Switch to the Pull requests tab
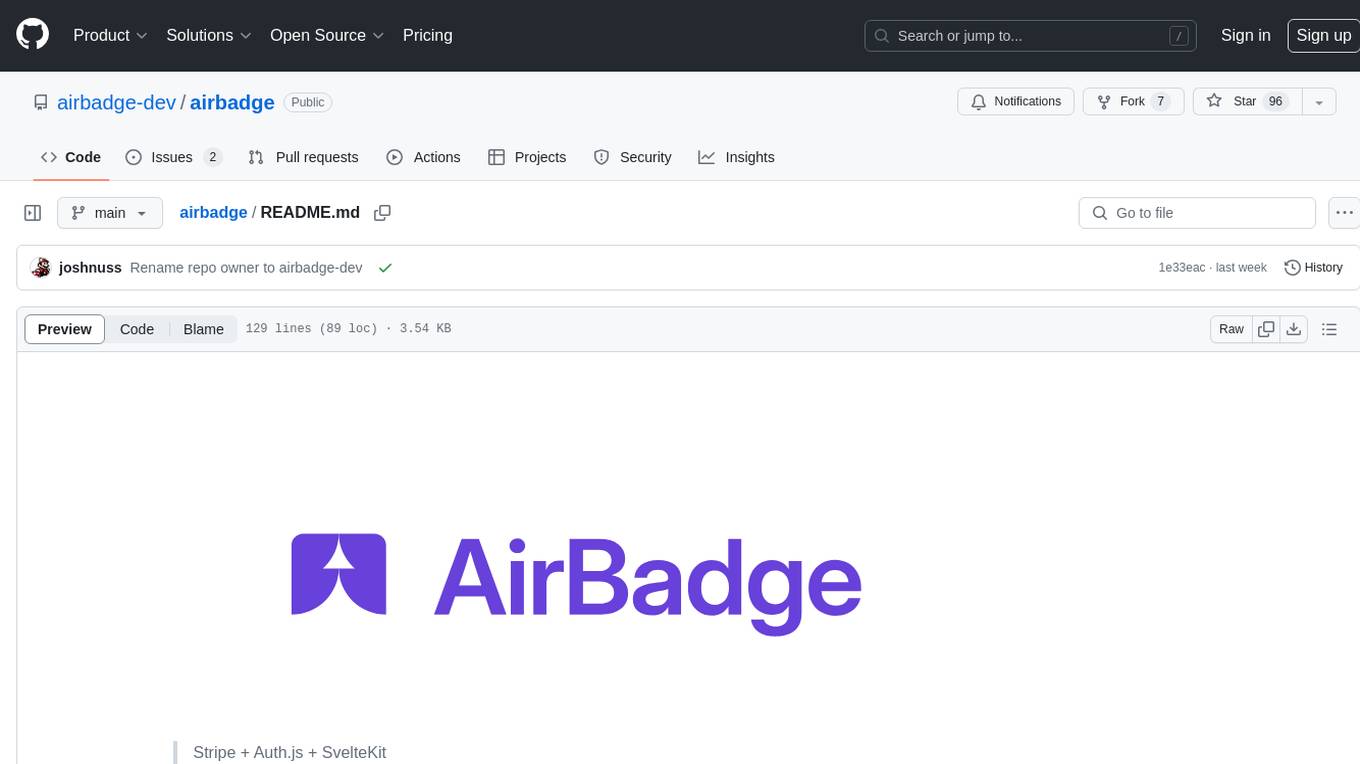 click(x=303, y=157)
